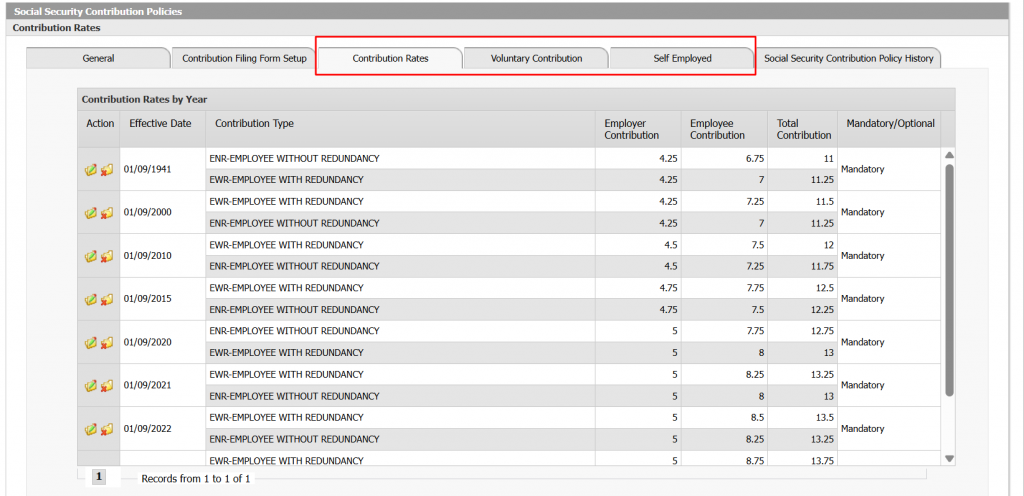Select the Contribution Rates tab

[x=391, y=58]
